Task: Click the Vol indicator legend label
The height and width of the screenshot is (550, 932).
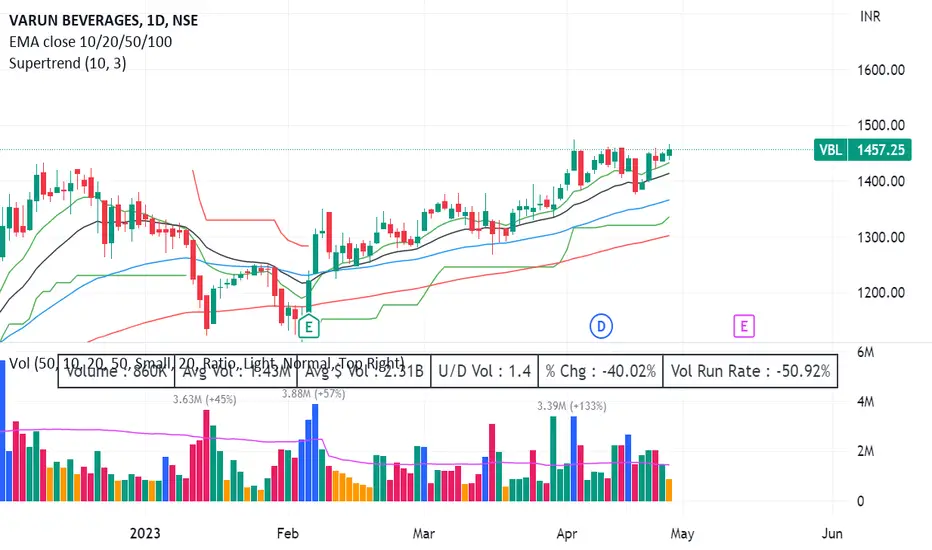Action: click(x=206, y=363)
